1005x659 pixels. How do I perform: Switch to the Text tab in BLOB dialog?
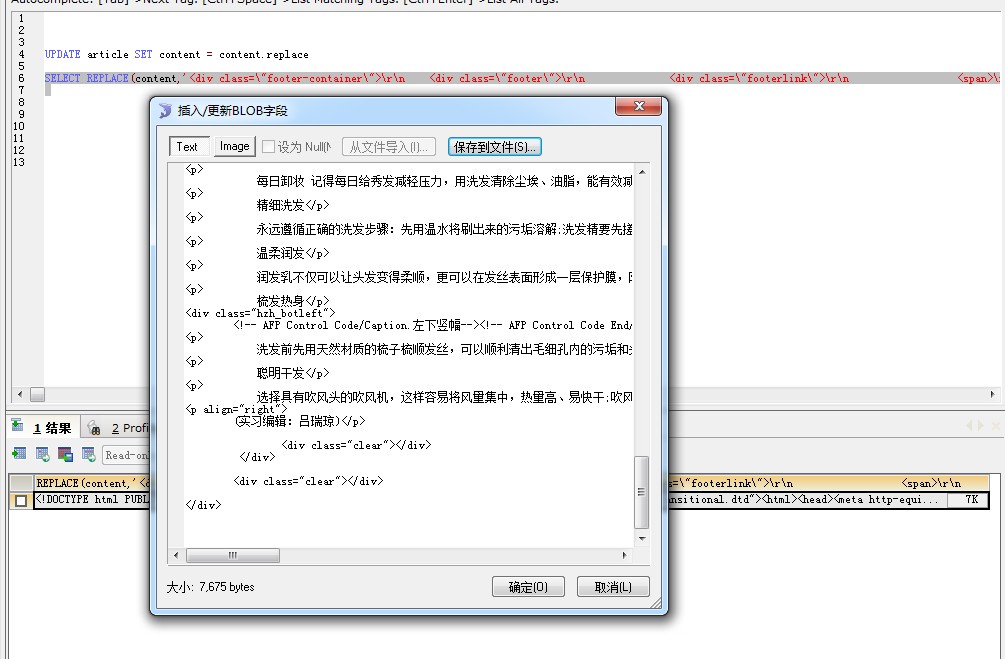[187, 147]
